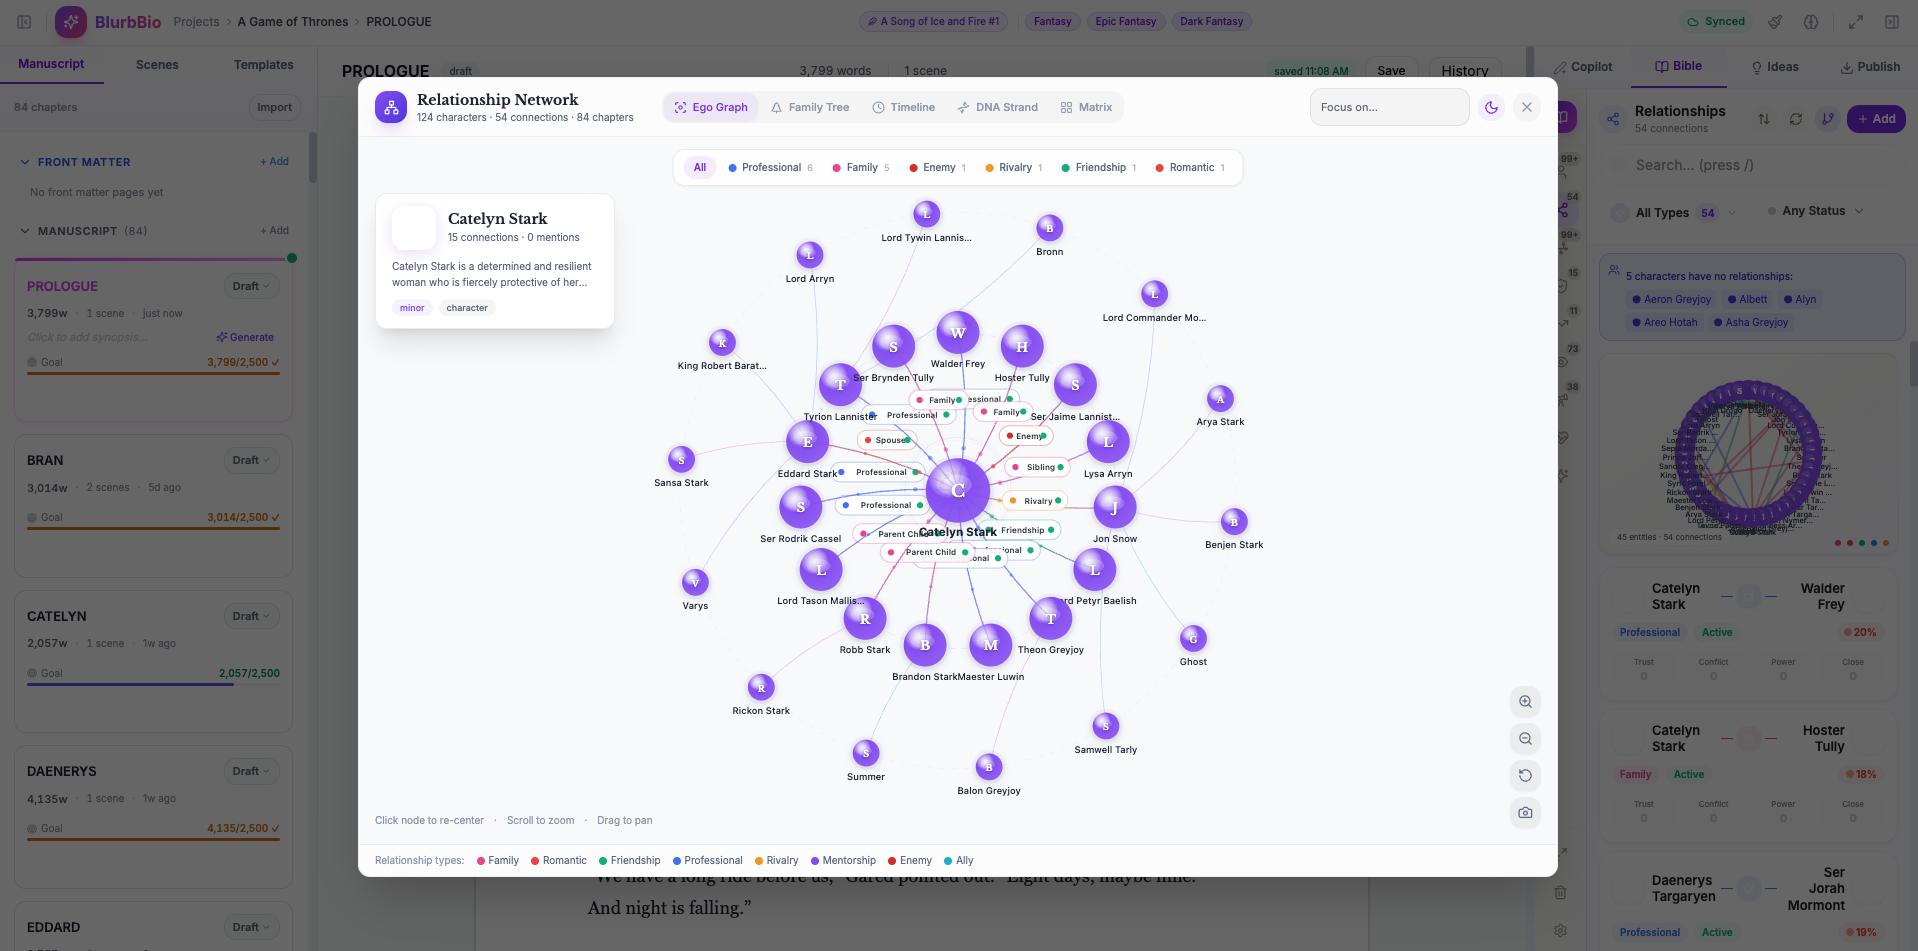Re-center on the Arya Stark node
The height and width of the screenshot is (951, 1918).
coord(1220,399)
